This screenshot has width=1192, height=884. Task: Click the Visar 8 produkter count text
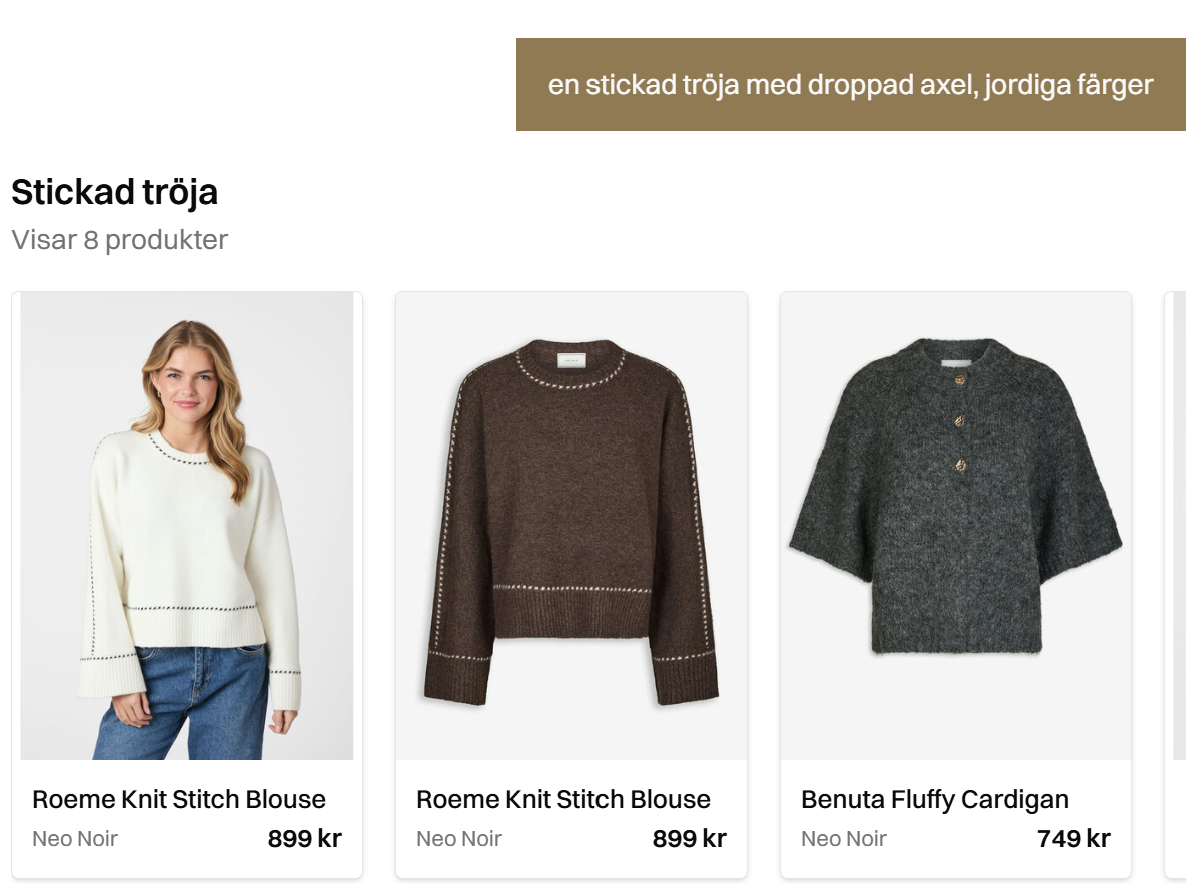pyautogui.click(x=119, y=239)
